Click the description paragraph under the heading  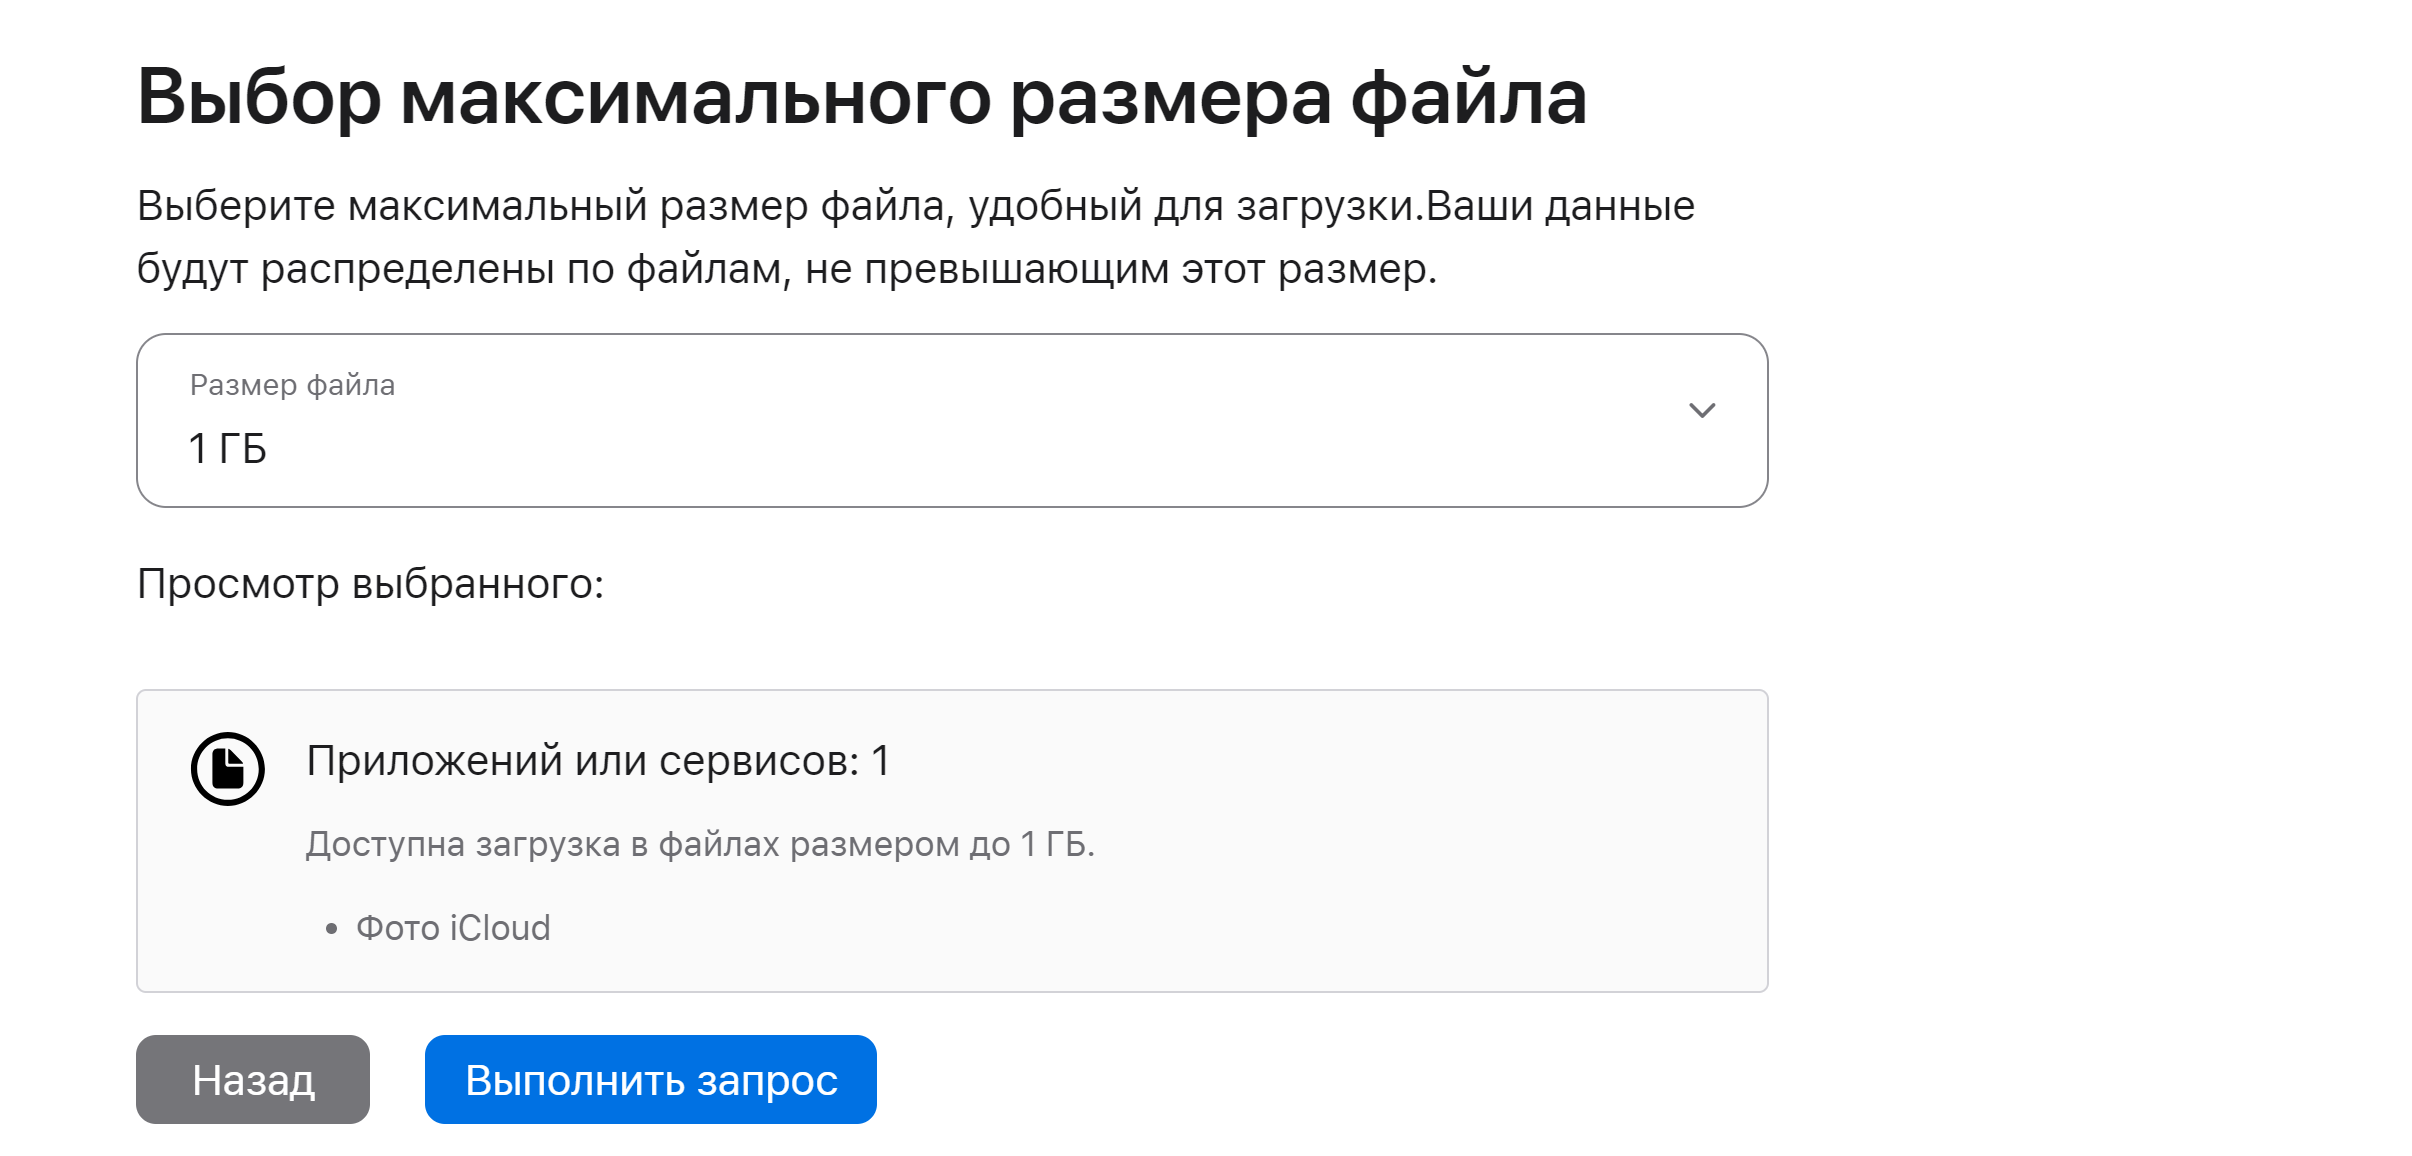point(916,237)
